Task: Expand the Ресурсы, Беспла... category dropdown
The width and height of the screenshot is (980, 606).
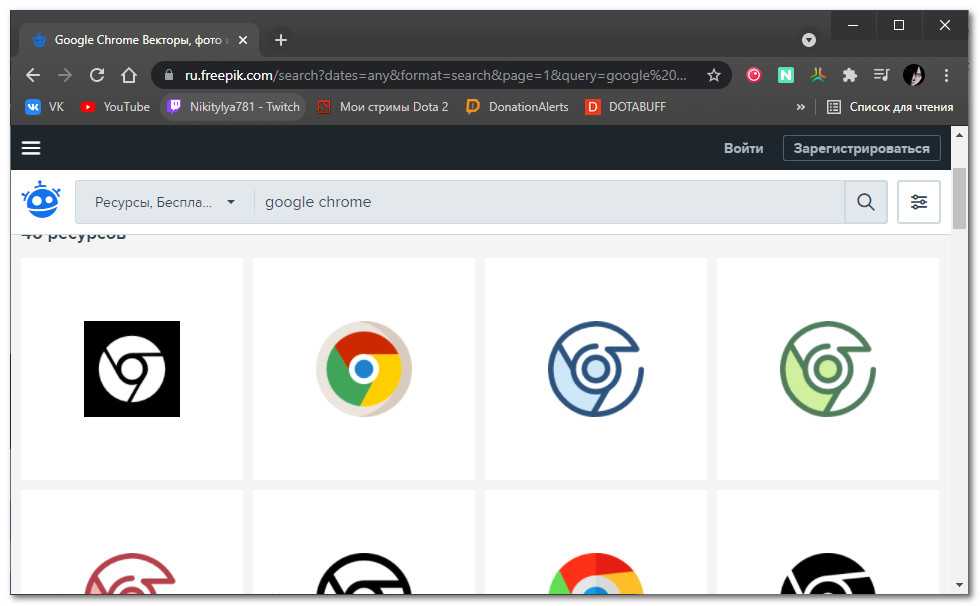Action: pos(165,202)
